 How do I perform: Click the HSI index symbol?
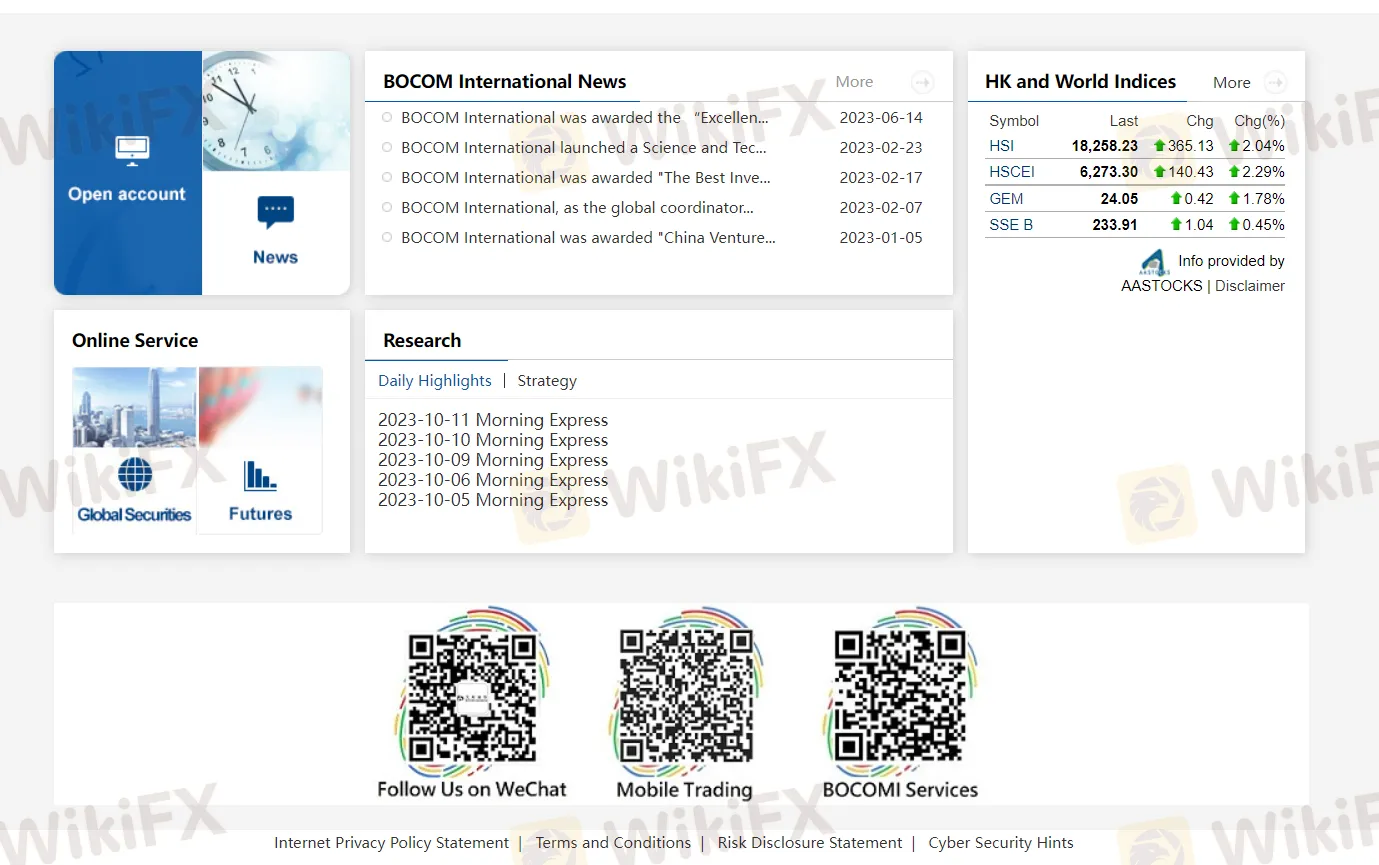click(x=1001, y=146)
